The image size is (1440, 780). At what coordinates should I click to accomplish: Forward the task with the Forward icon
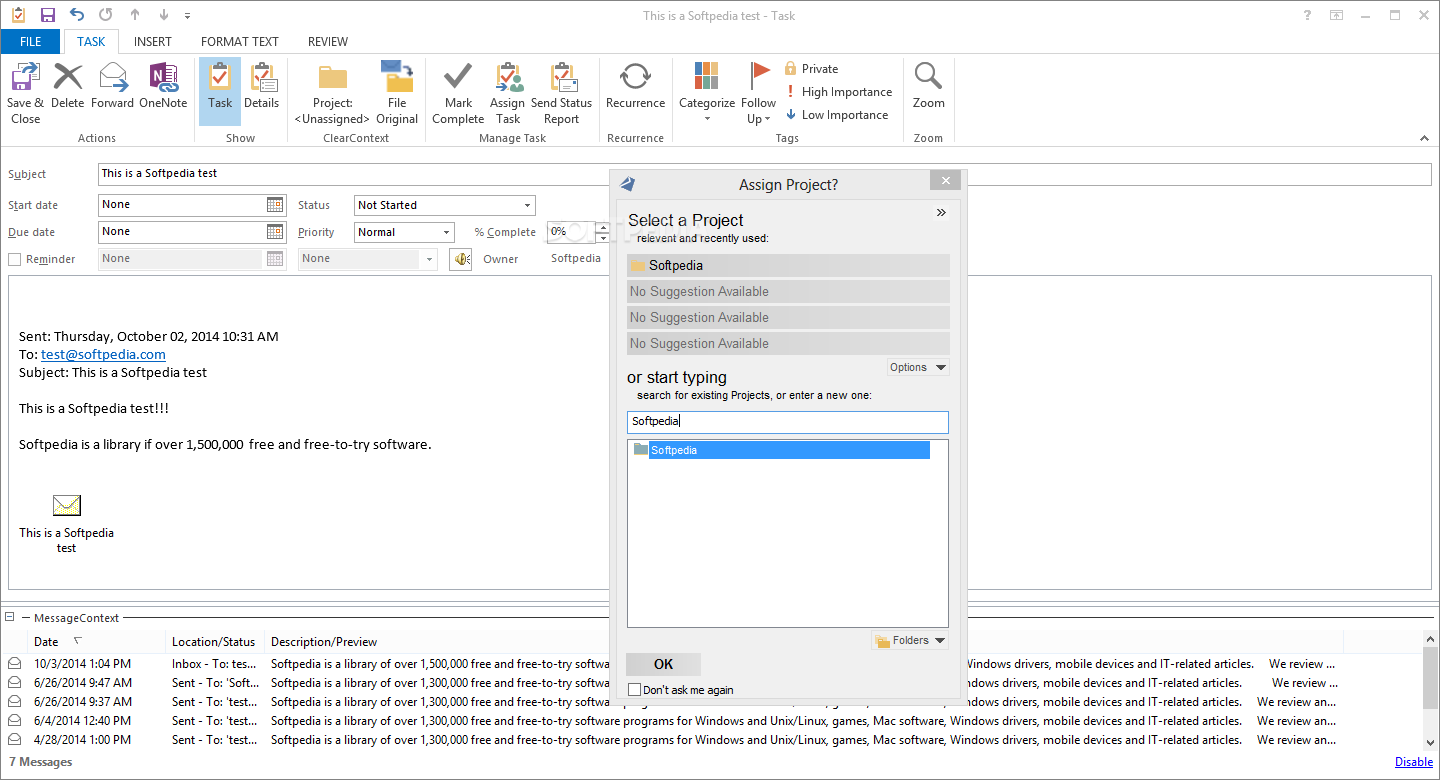112,86
